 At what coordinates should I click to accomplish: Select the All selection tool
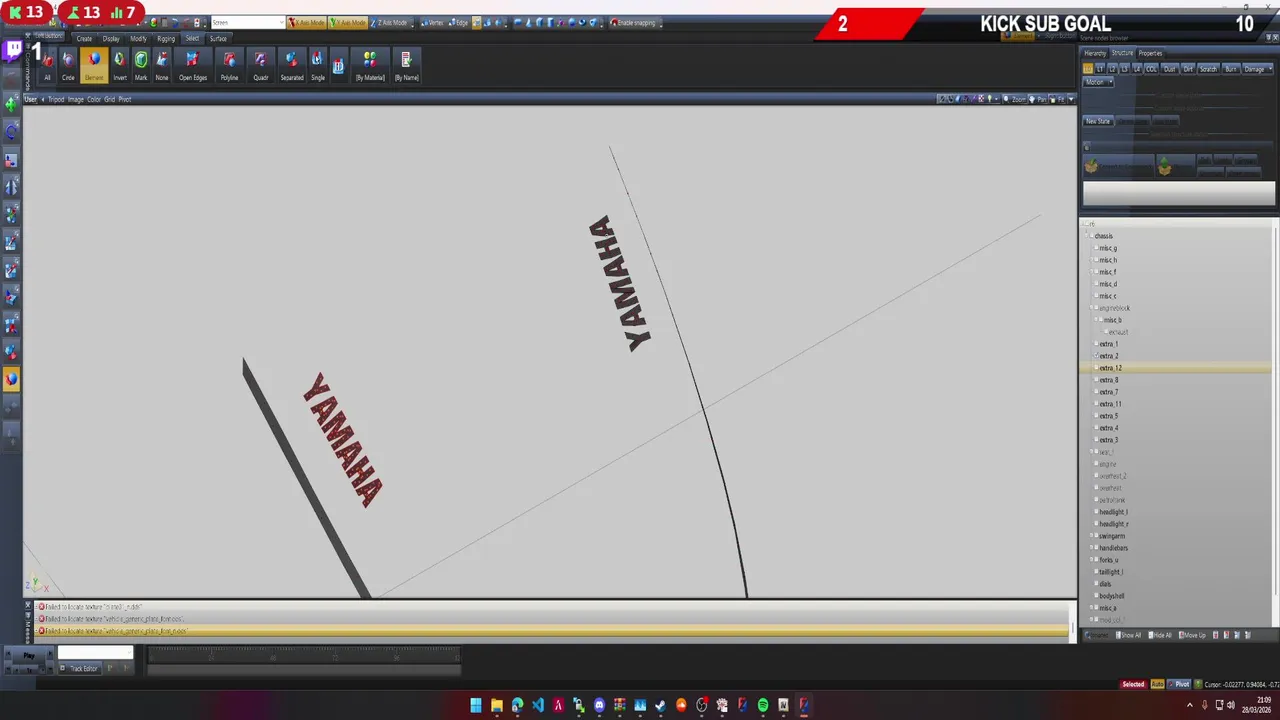click(x=47, y=66)
